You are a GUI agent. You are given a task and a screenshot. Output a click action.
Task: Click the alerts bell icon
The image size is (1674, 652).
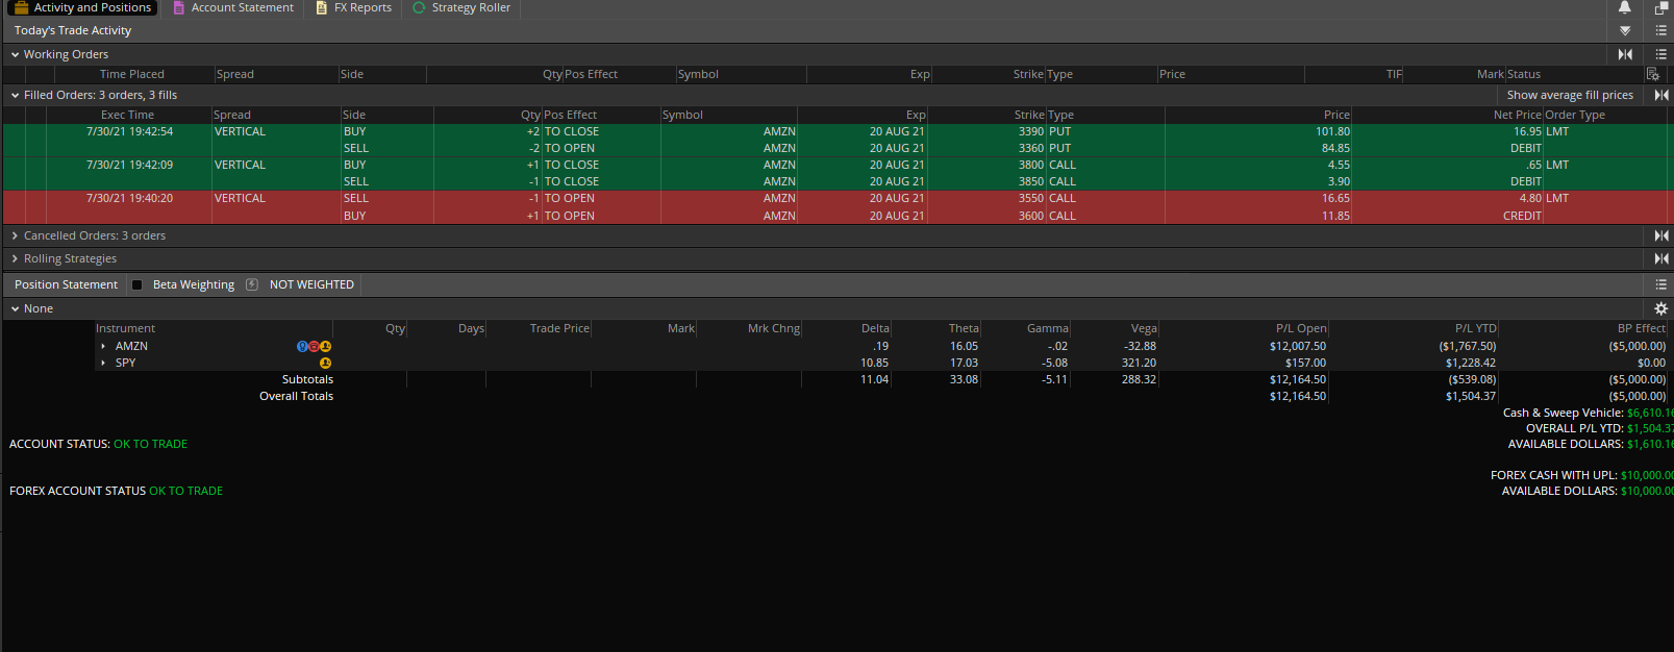[1625, 8]
